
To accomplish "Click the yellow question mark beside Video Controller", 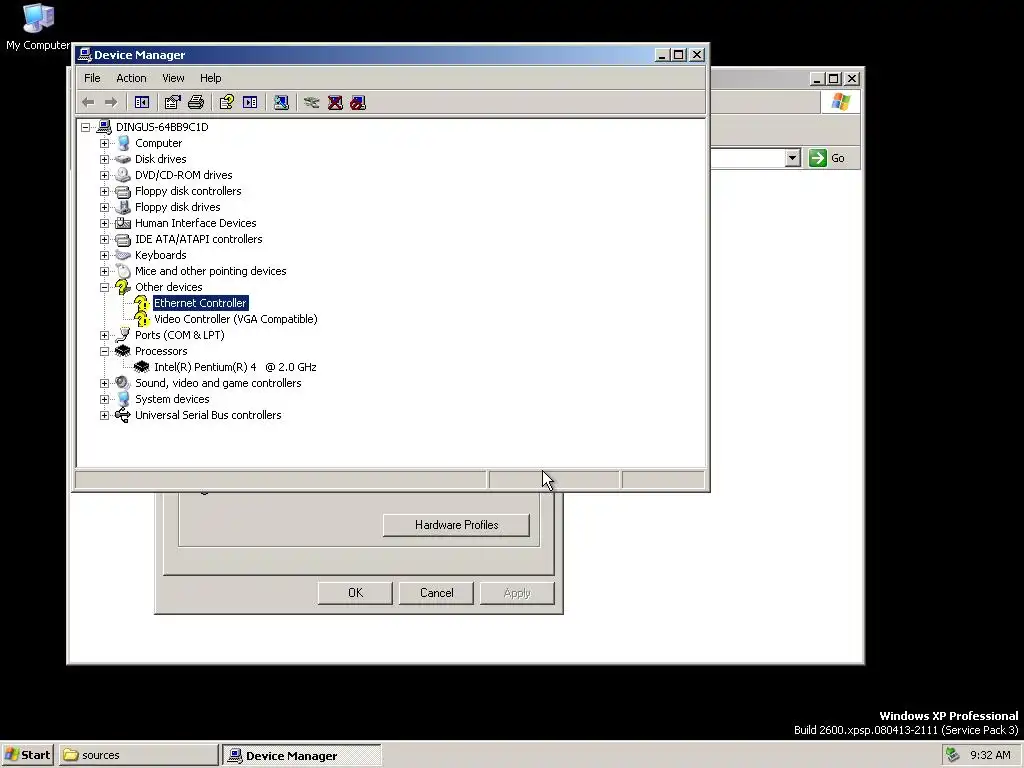I will (x=142, y=319).
